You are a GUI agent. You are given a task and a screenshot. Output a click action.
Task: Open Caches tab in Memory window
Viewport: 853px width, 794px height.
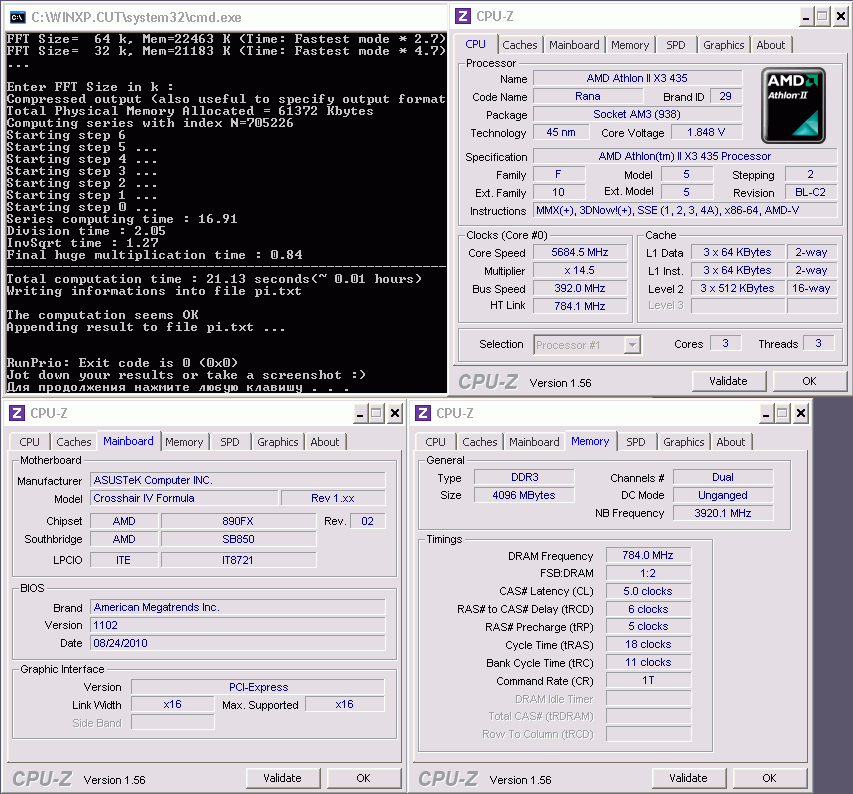480,442
